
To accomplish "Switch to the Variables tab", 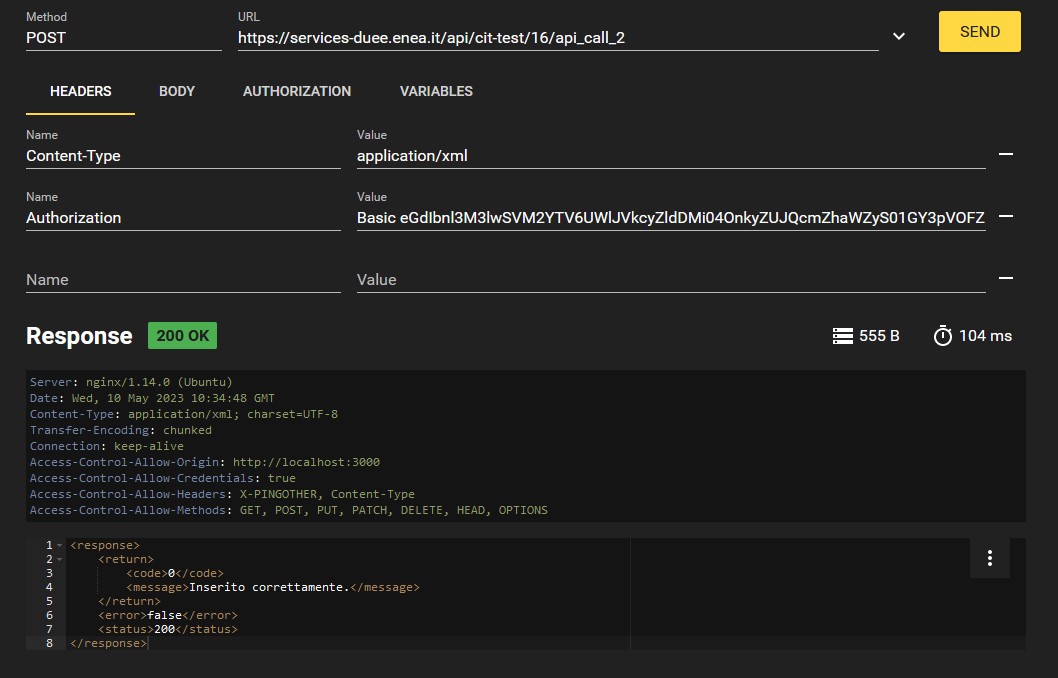I will pyautogui.click(x=436, y=91).
